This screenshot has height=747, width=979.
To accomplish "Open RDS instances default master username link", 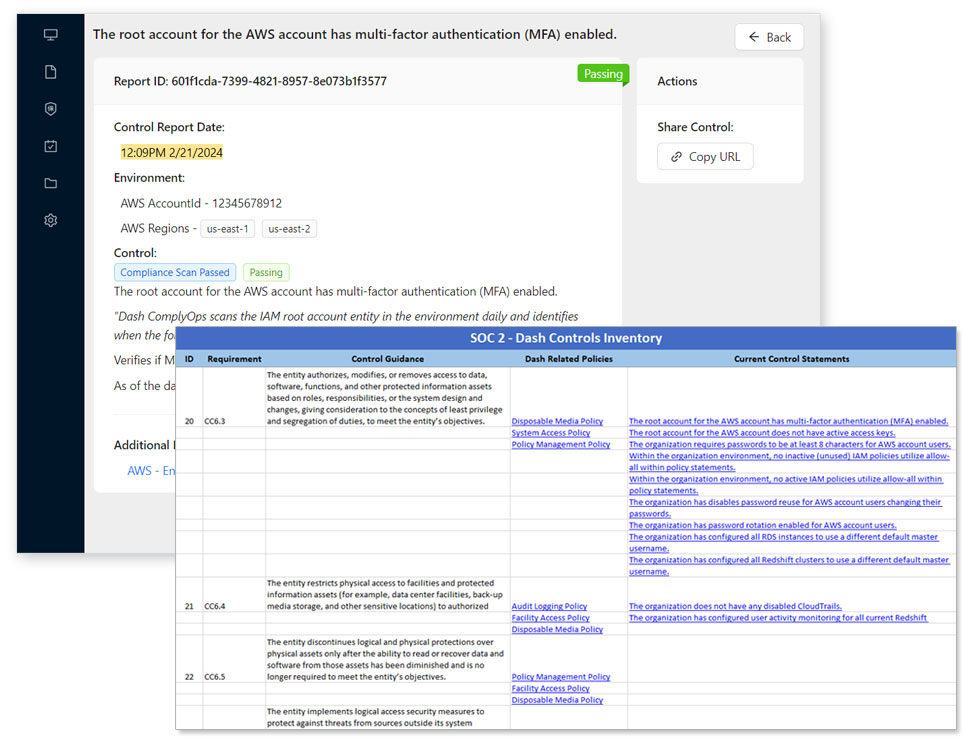I will (784, 542).
